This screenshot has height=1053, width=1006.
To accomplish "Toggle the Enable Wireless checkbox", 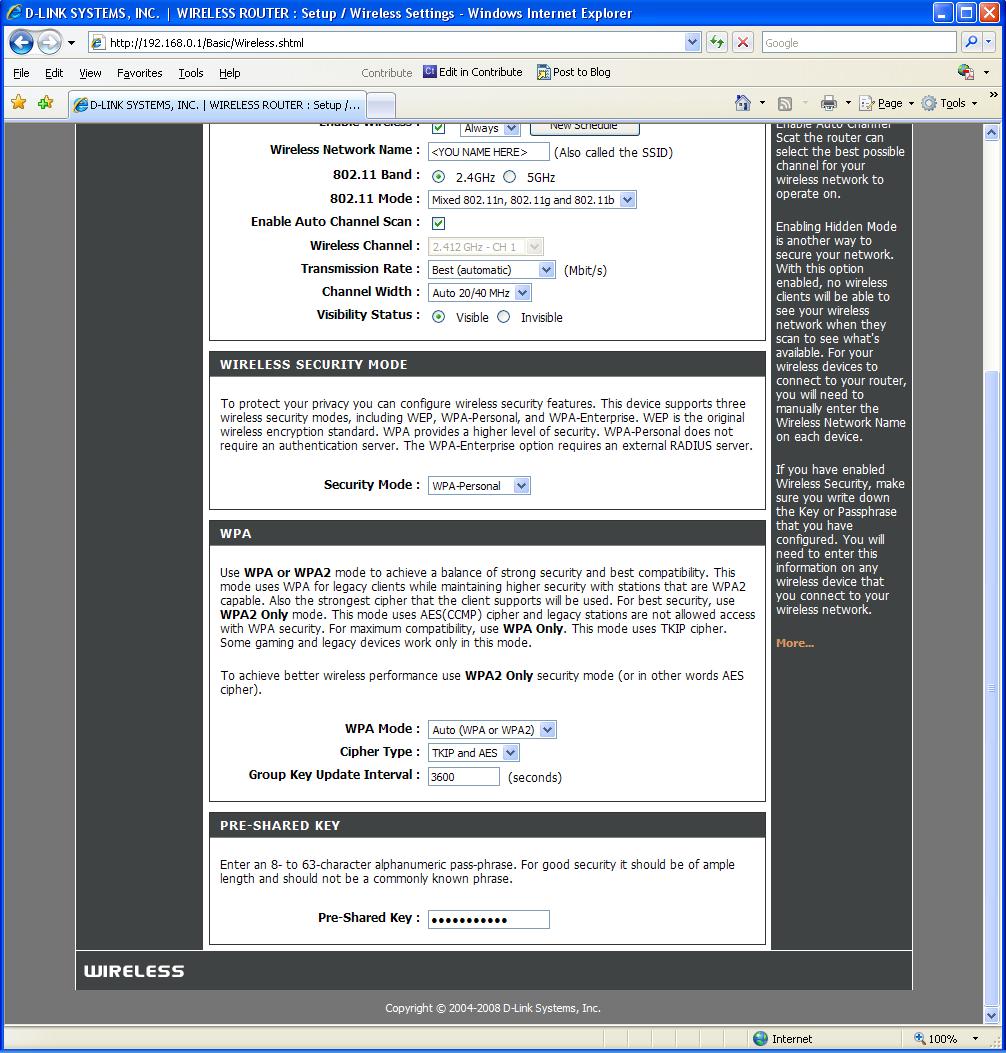I will 439,128.
